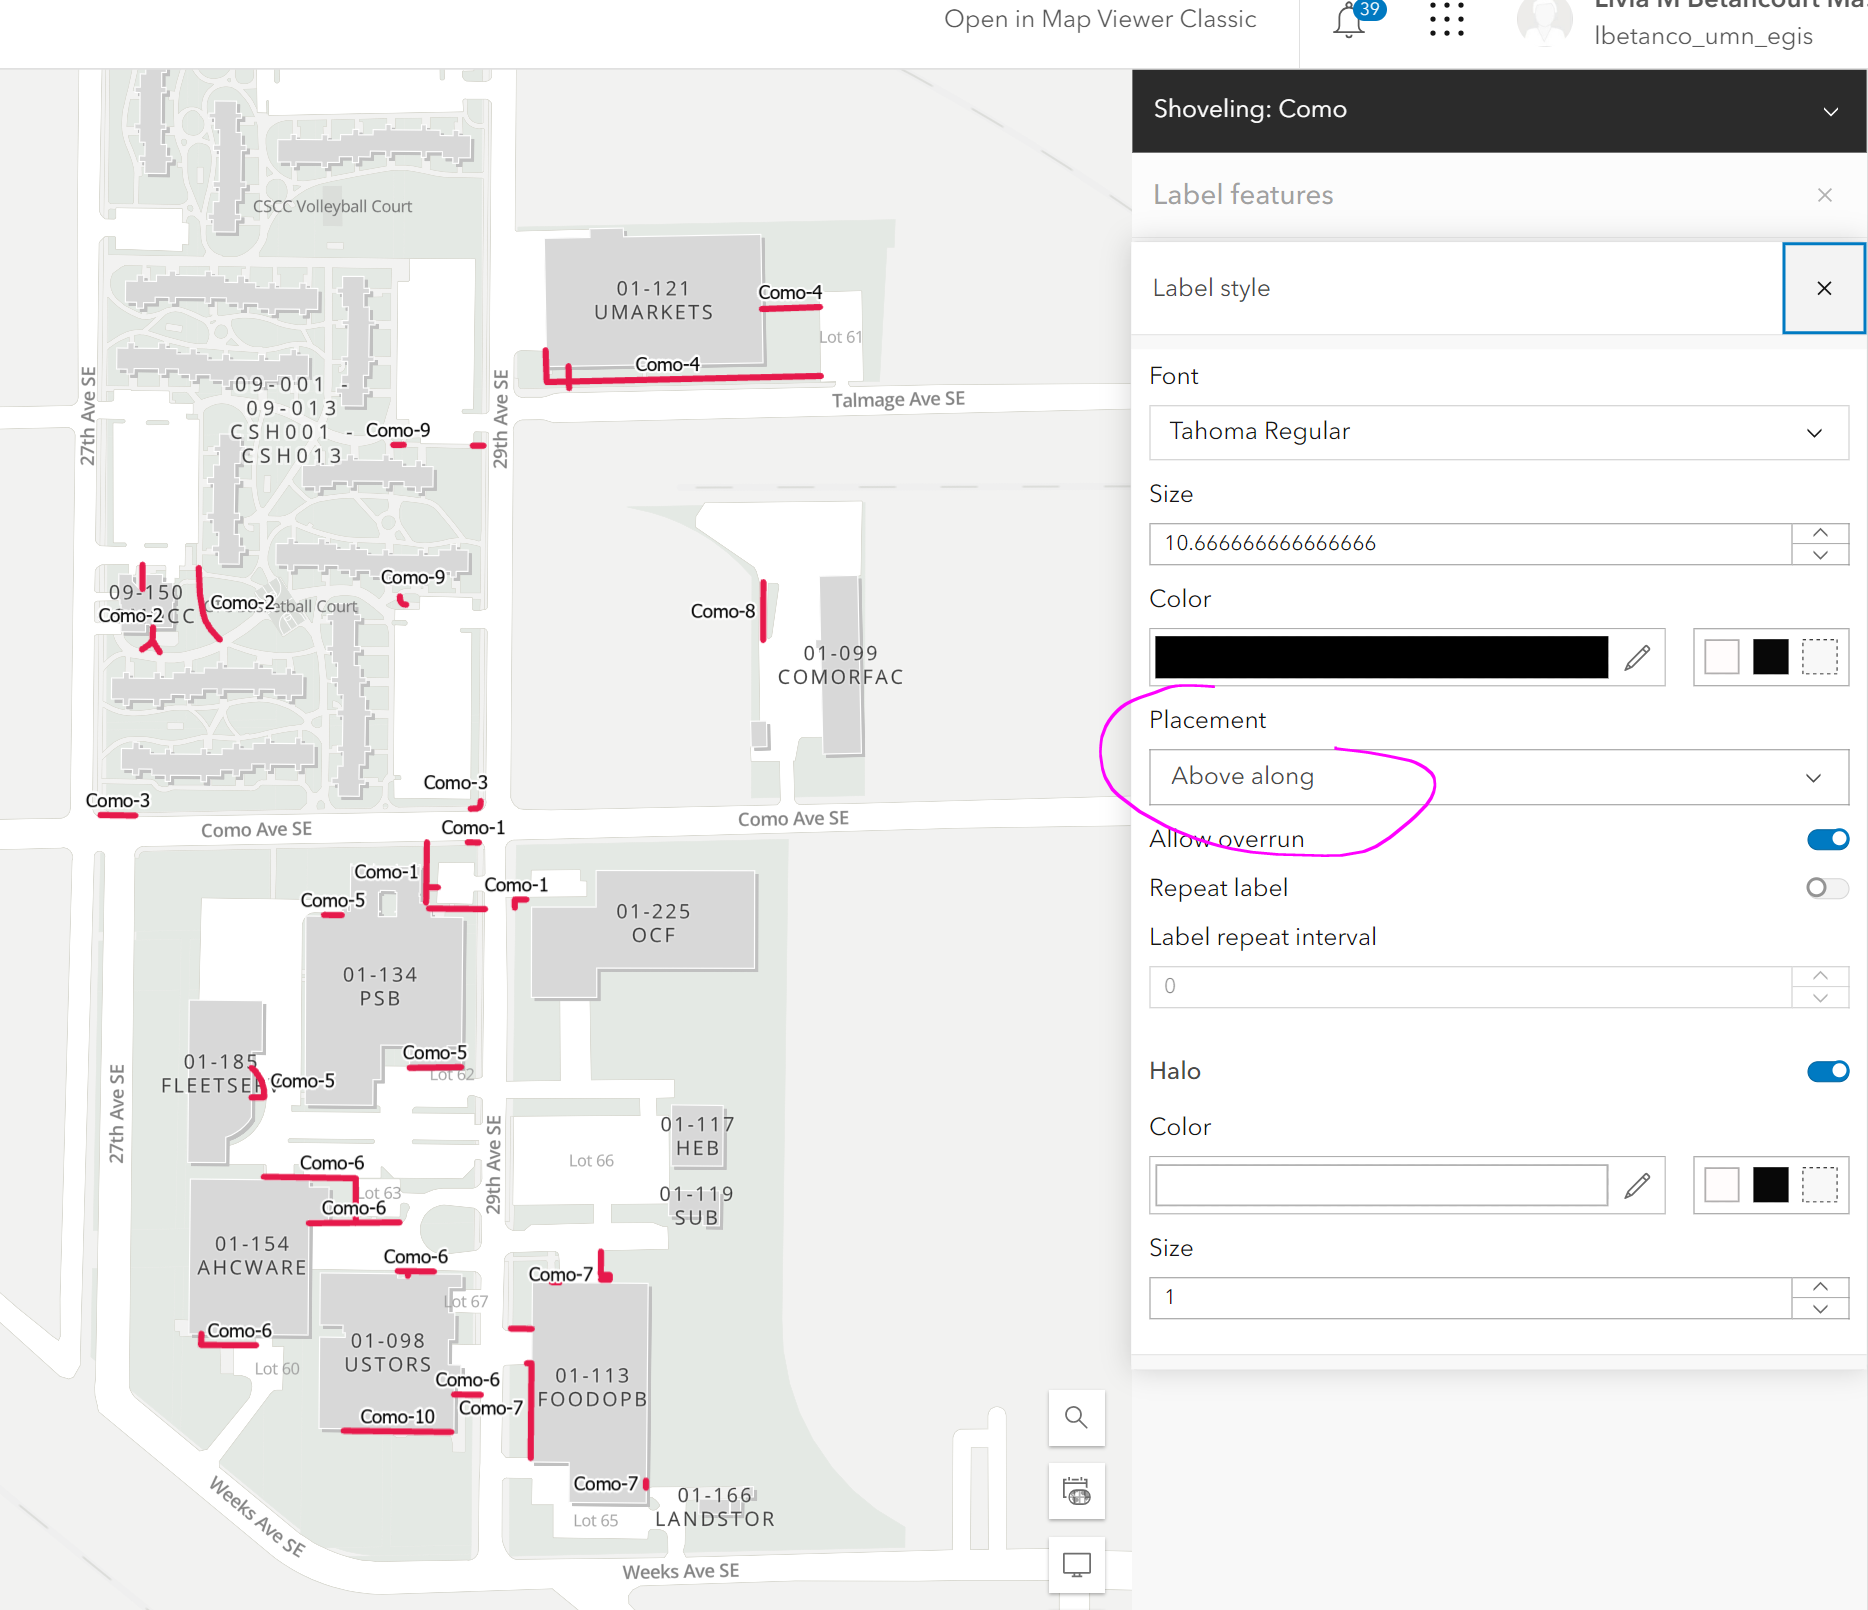
Task: Disable the Allow overrun toggle
Action: 1828,839
